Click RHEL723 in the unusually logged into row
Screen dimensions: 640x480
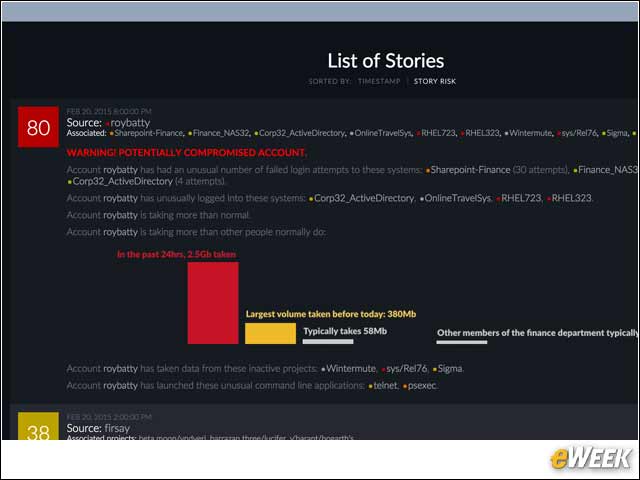click(521, 198)
